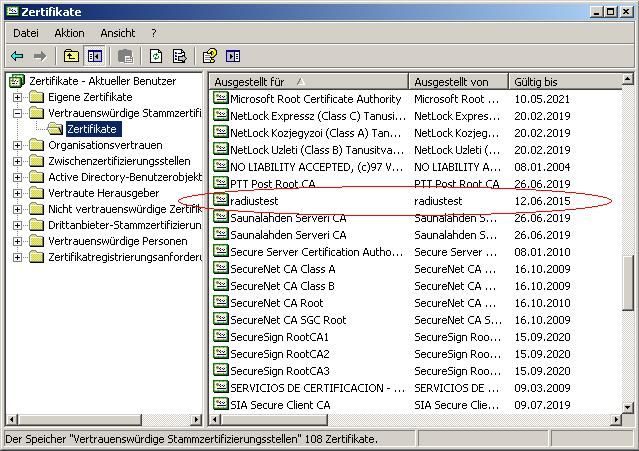639x451 pixels.
Task: Refresh the view with the refresh icon
Action: [156, 56]
